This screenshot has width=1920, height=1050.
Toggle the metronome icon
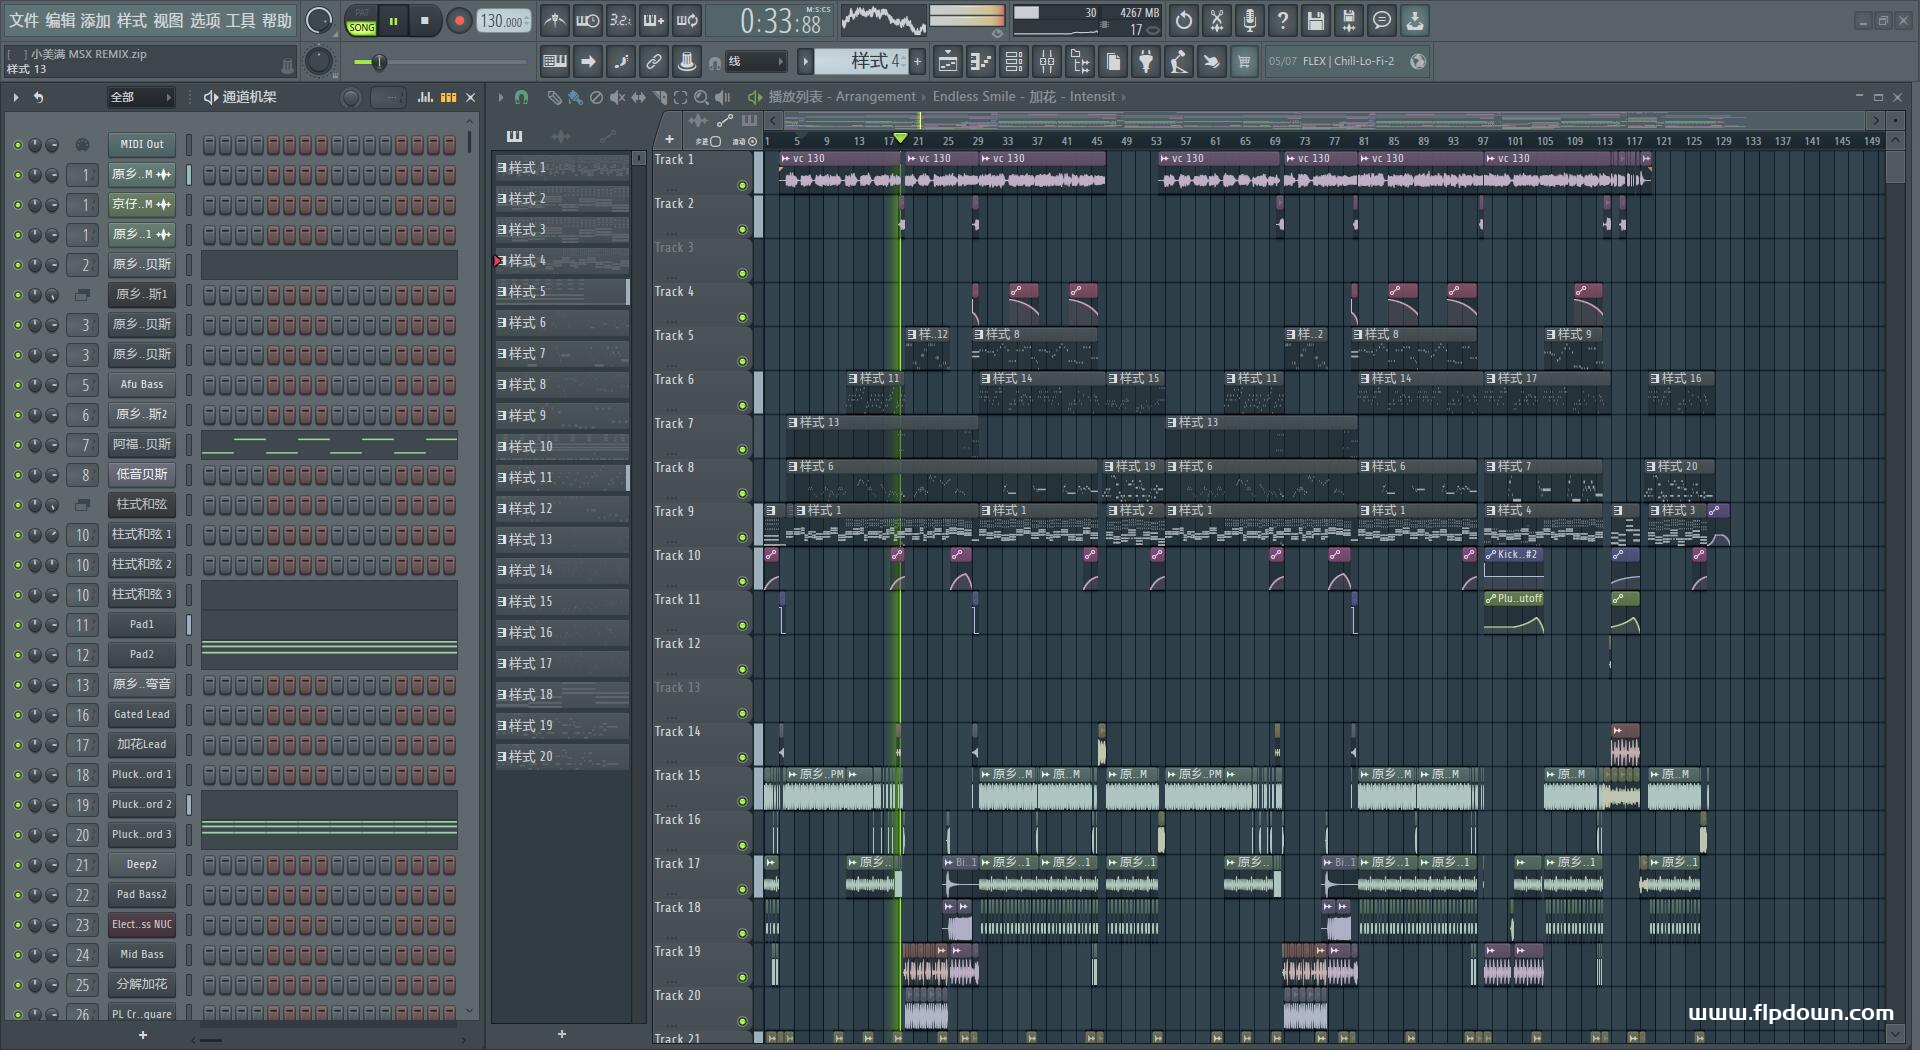[554, 20]
